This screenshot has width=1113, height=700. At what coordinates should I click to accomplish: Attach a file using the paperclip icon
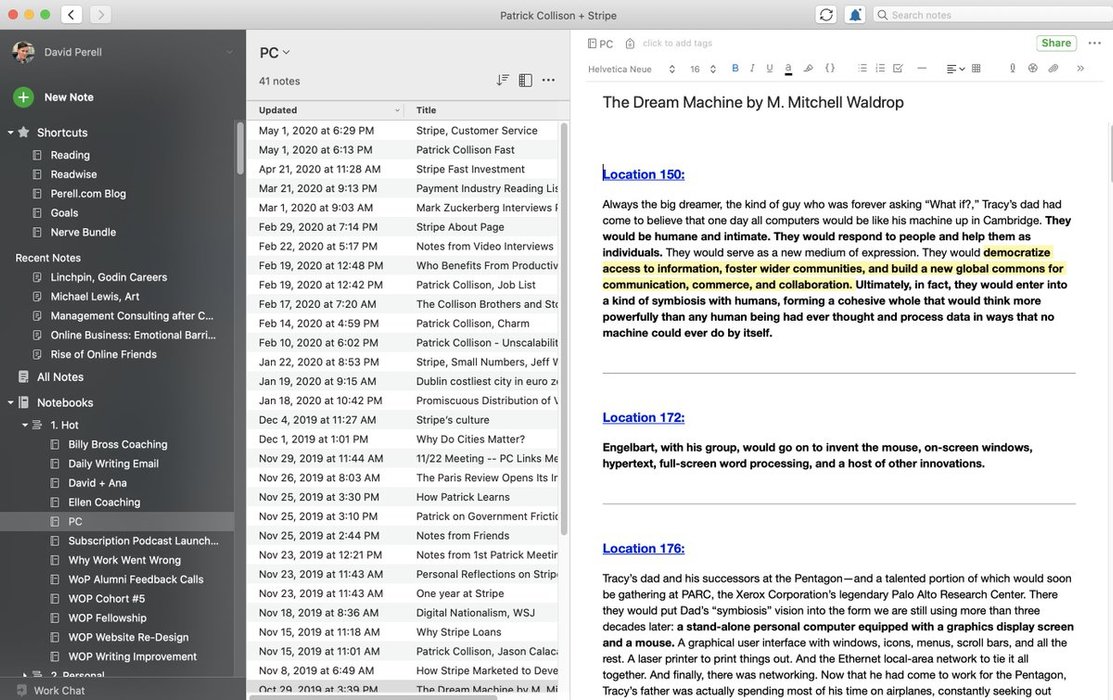pos(1053,69)
